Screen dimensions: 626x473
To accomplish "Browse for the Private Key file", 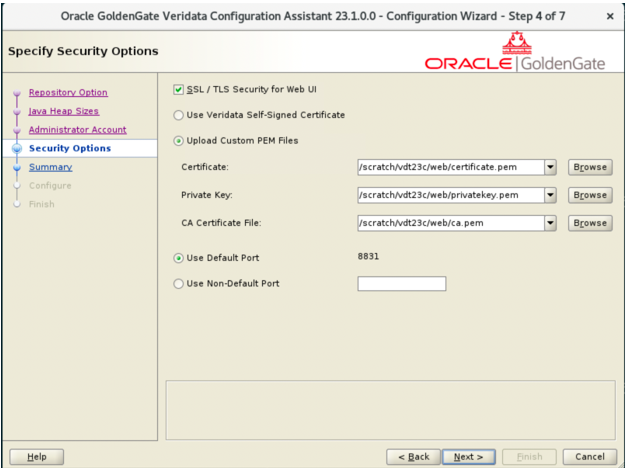I will tap(590, 195).
